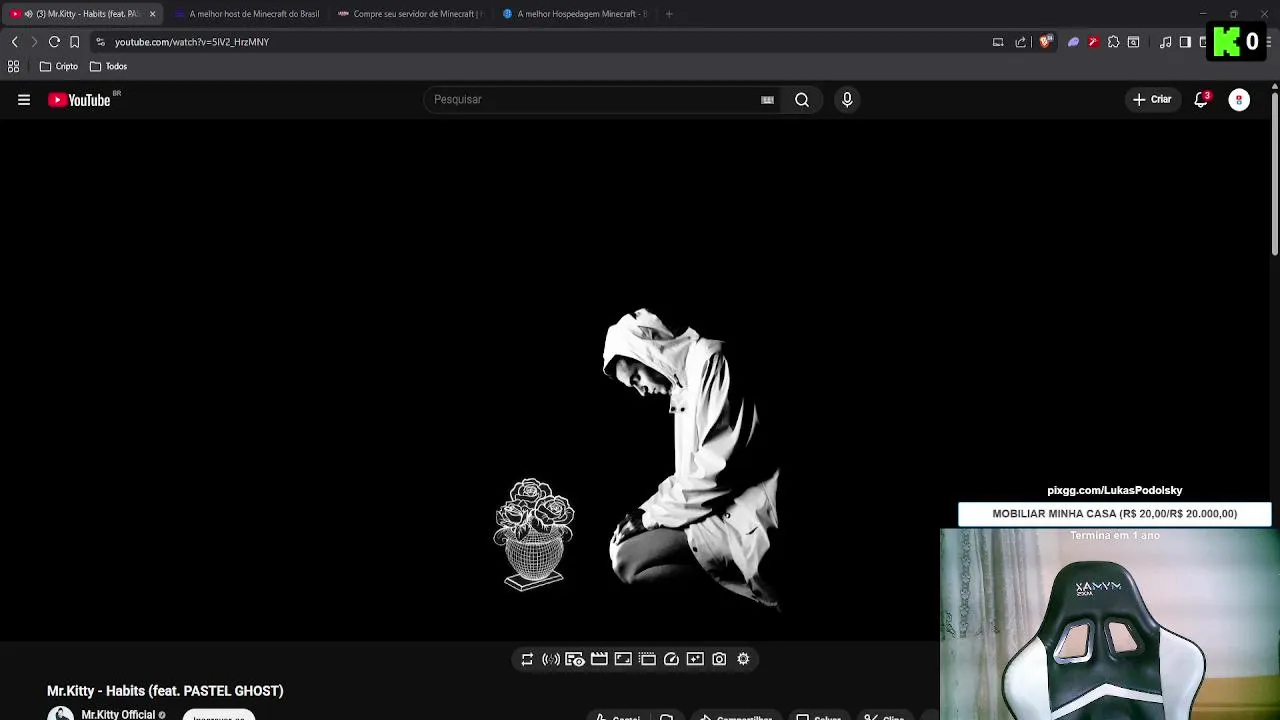Open the purple leaf extension icon
1280x720 pixels.
(x=1073, y=42)
